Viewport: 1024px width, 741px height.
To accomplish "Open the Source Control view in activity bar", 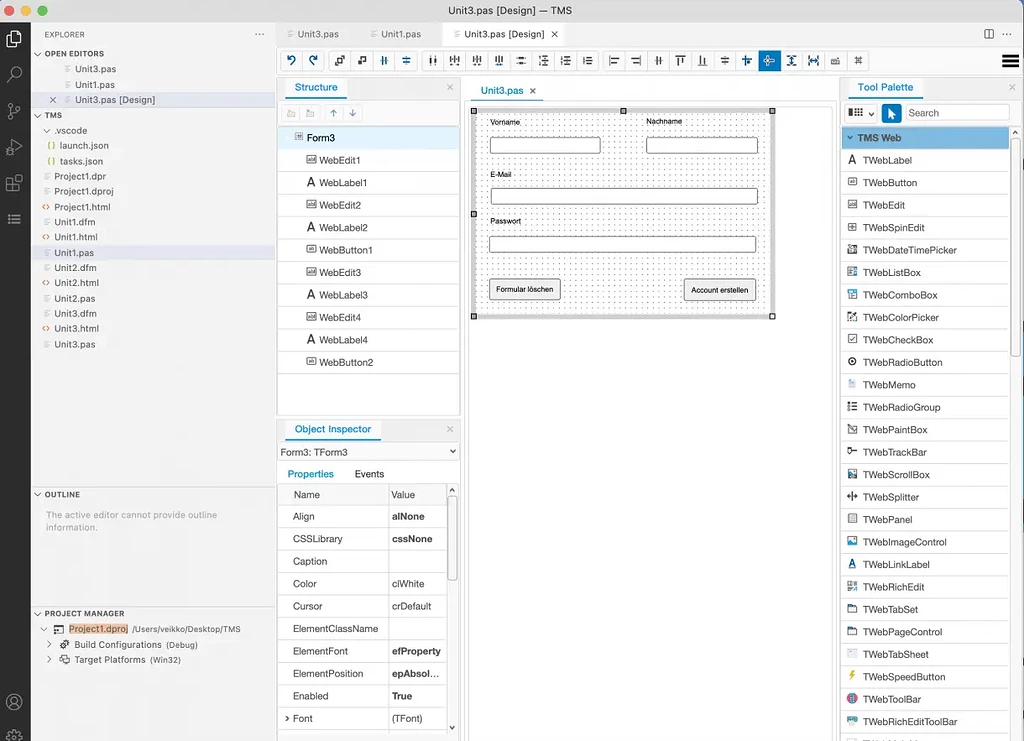I will 14,111.
